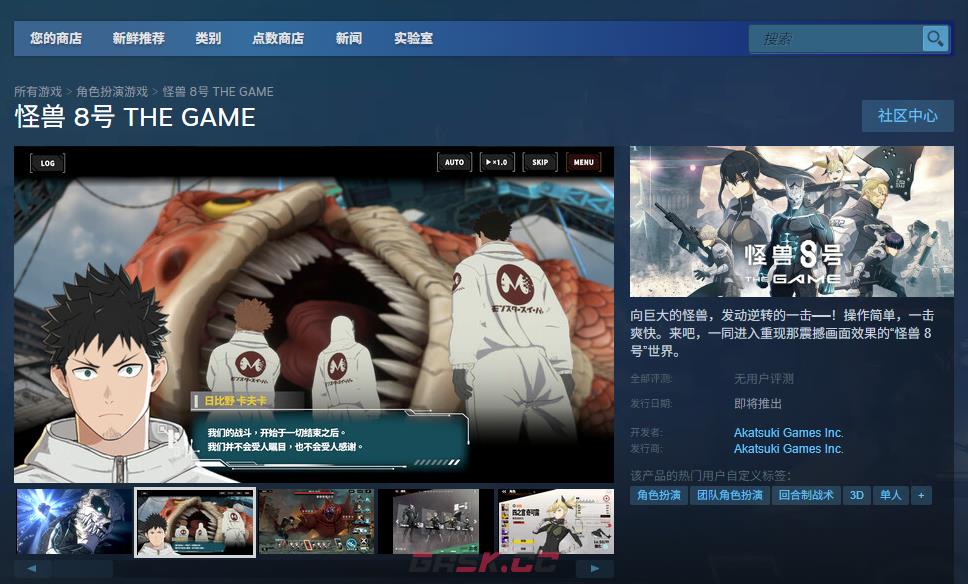This screenshot has width=968, height=584.
Task: Follow the 角色扮演游戏 breadcrumb link
Action: [112, 91]
